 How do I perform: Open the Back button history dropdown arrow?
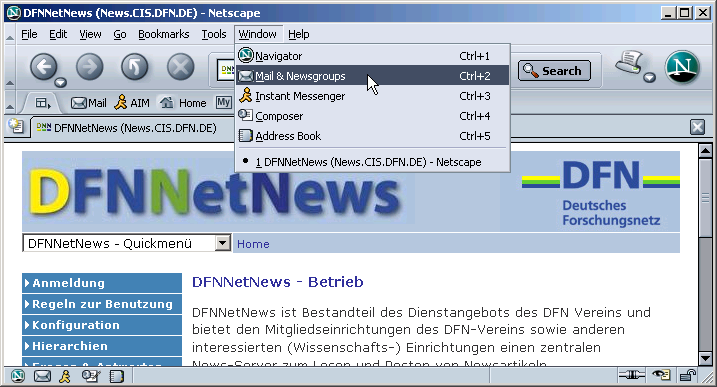(x=60, y=82)
